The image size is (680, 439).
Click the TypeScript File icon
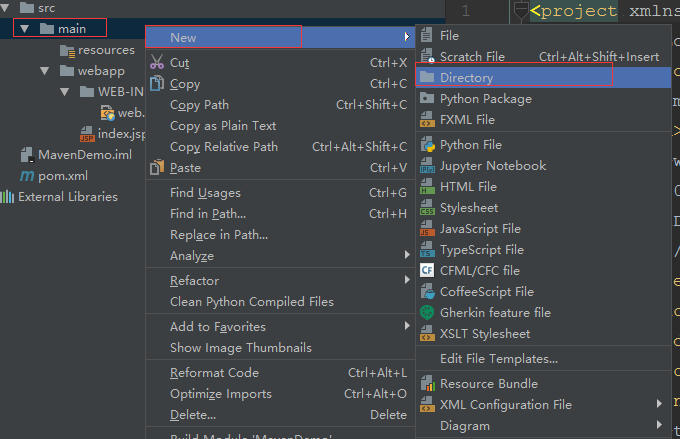pyautogui.click(x=427, y=250)
